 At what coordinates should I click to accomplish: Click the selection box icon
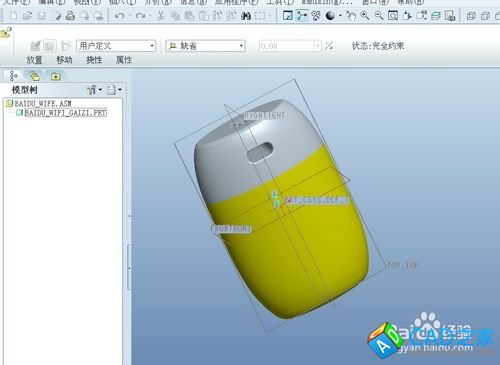[x=260, y=16]
